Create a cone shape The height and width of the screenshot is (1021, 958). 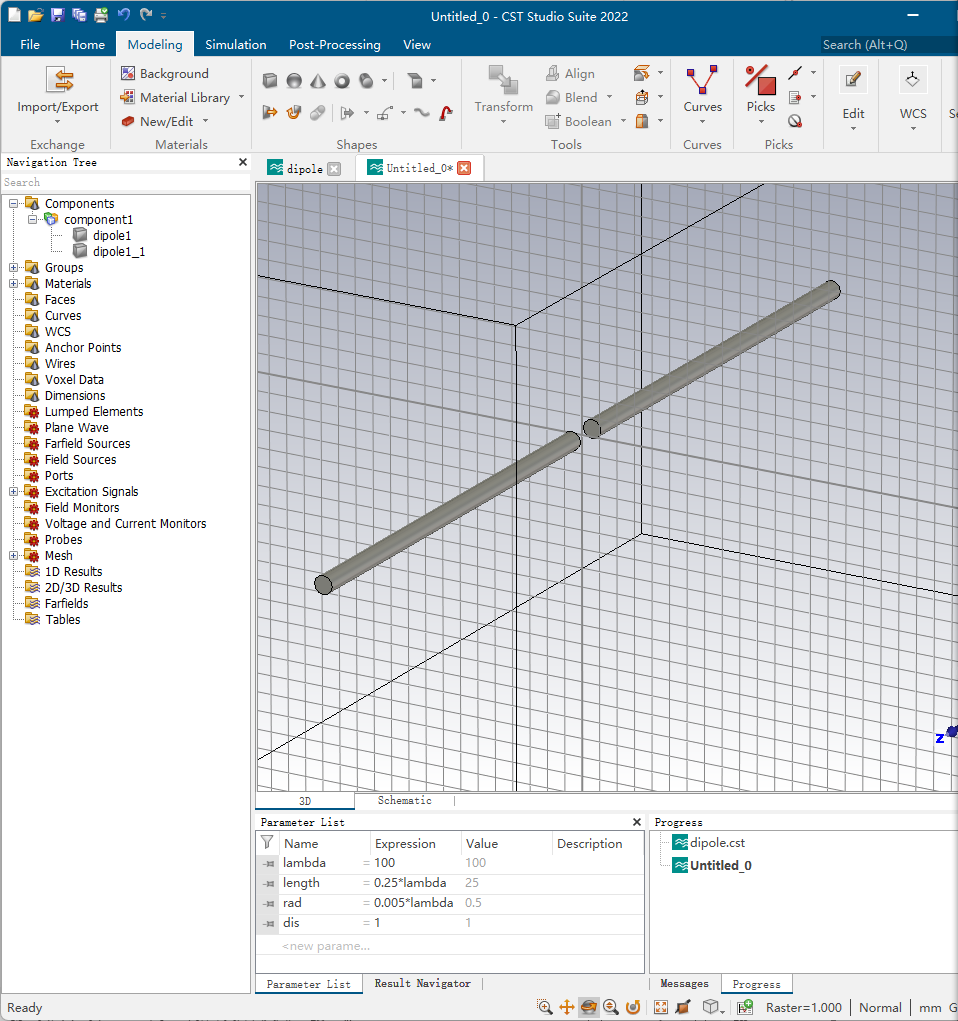pos(318,81)
